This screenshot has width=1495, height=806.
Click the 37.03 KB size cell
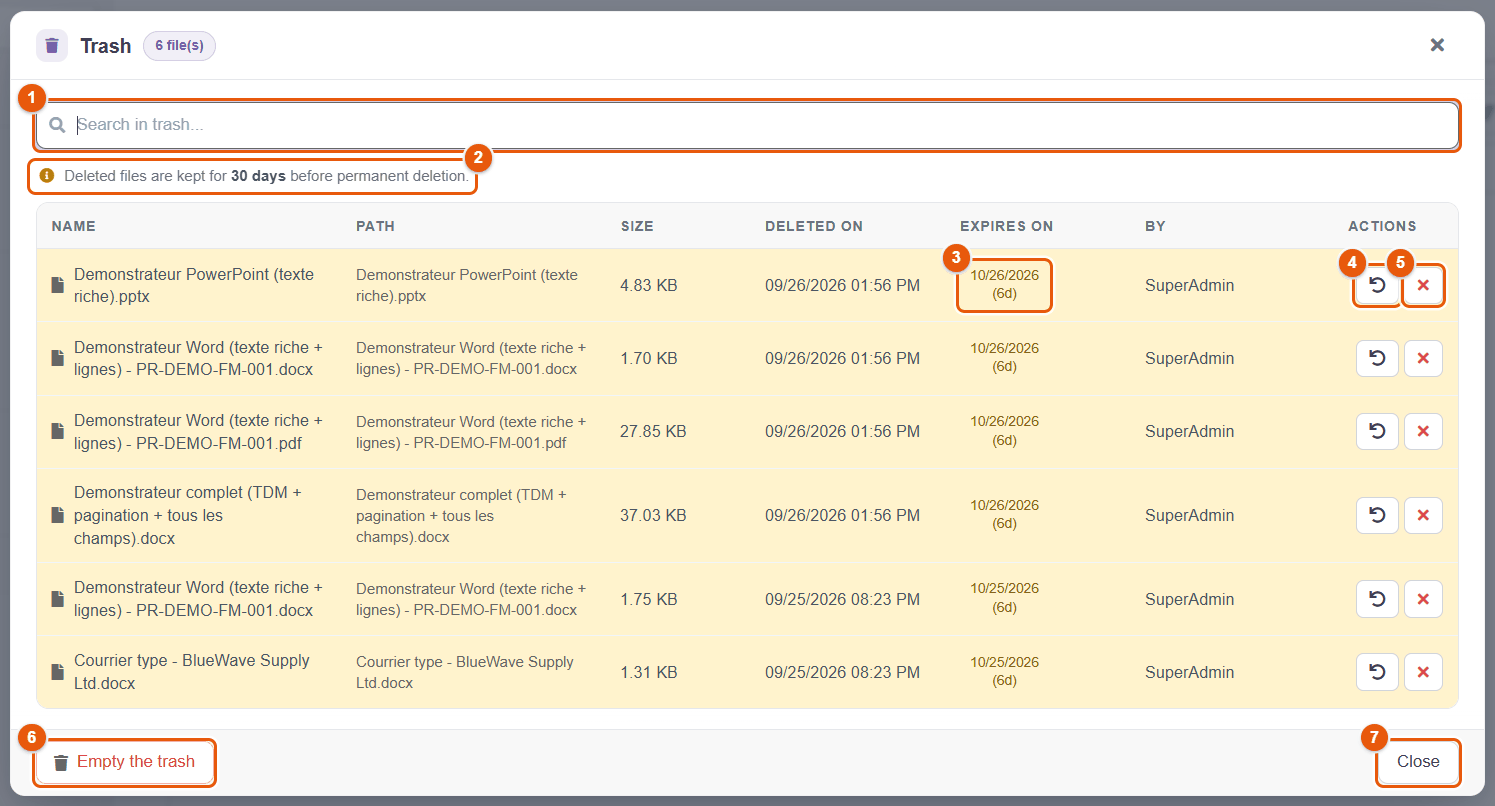[653, 515]
